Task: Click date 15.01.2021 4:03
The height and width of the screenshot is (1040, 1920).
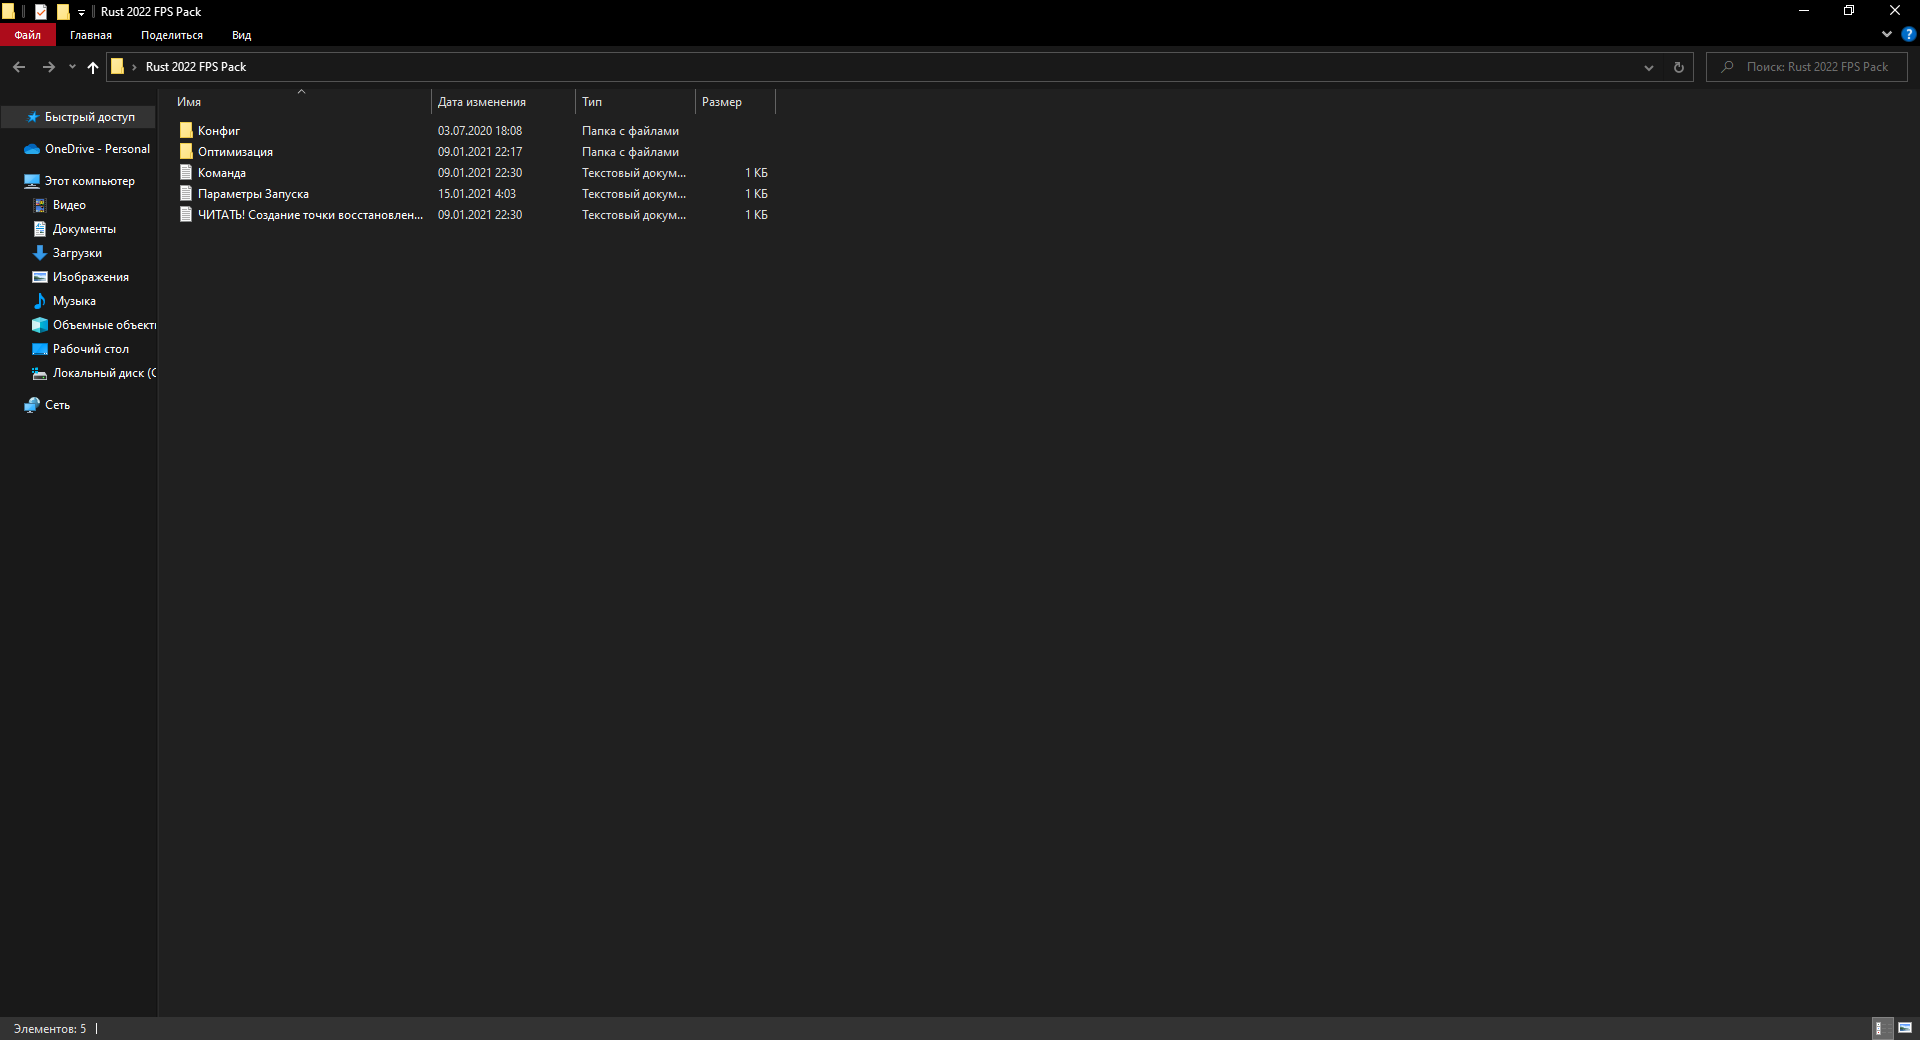Action: pos(477,194)
